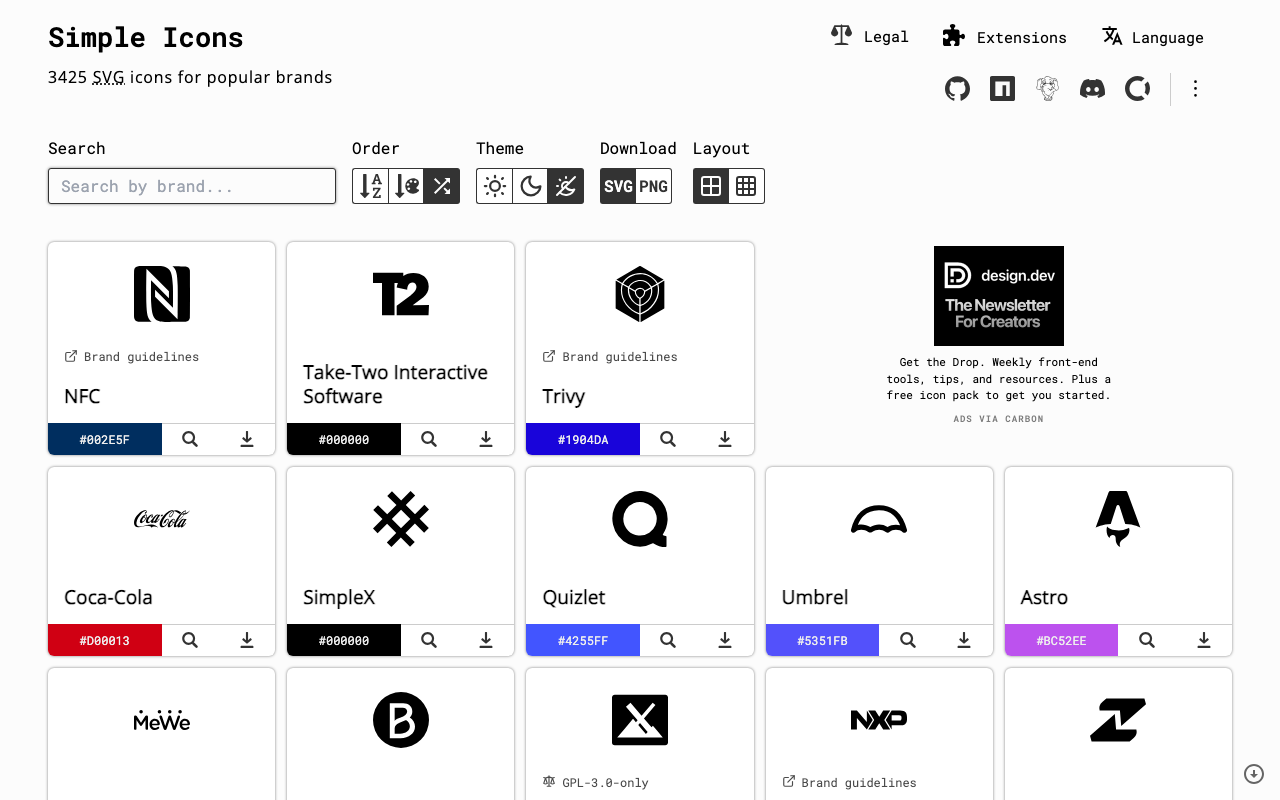
Task: Open NFC Brand guidelines link
Action: [132, 357]
